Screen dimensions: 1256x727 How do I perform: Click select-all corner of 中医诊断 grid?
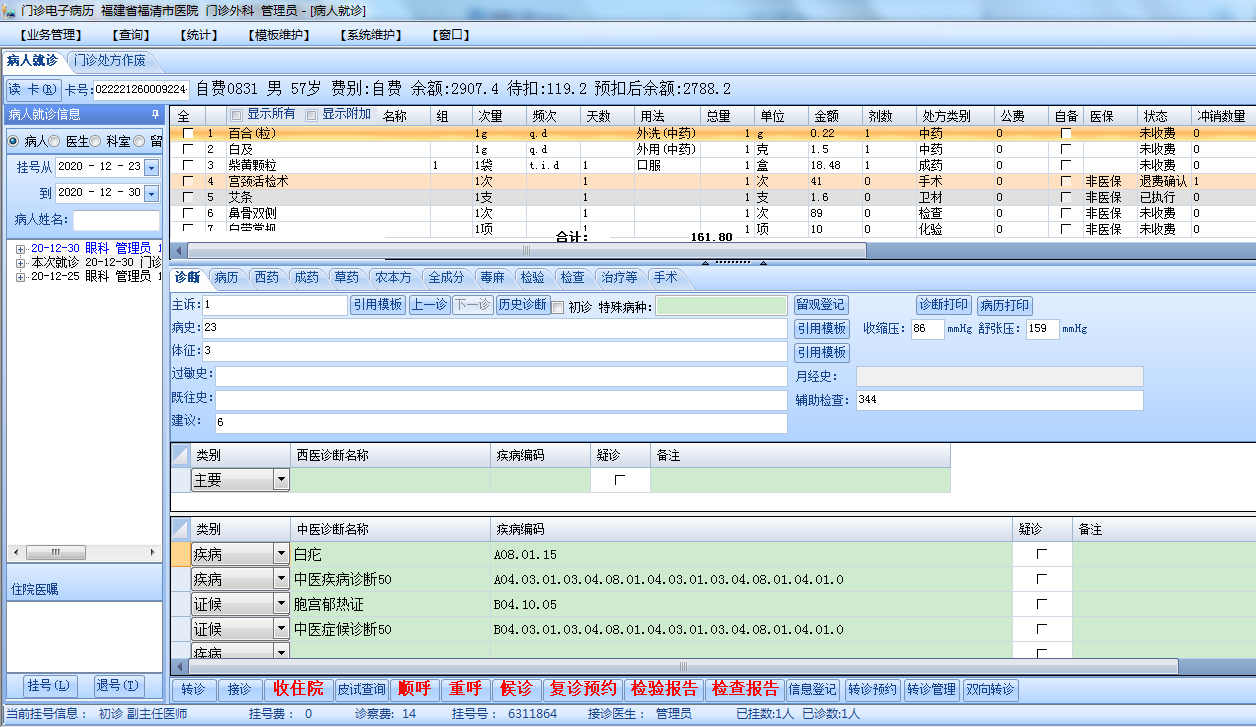pos(180,529)
